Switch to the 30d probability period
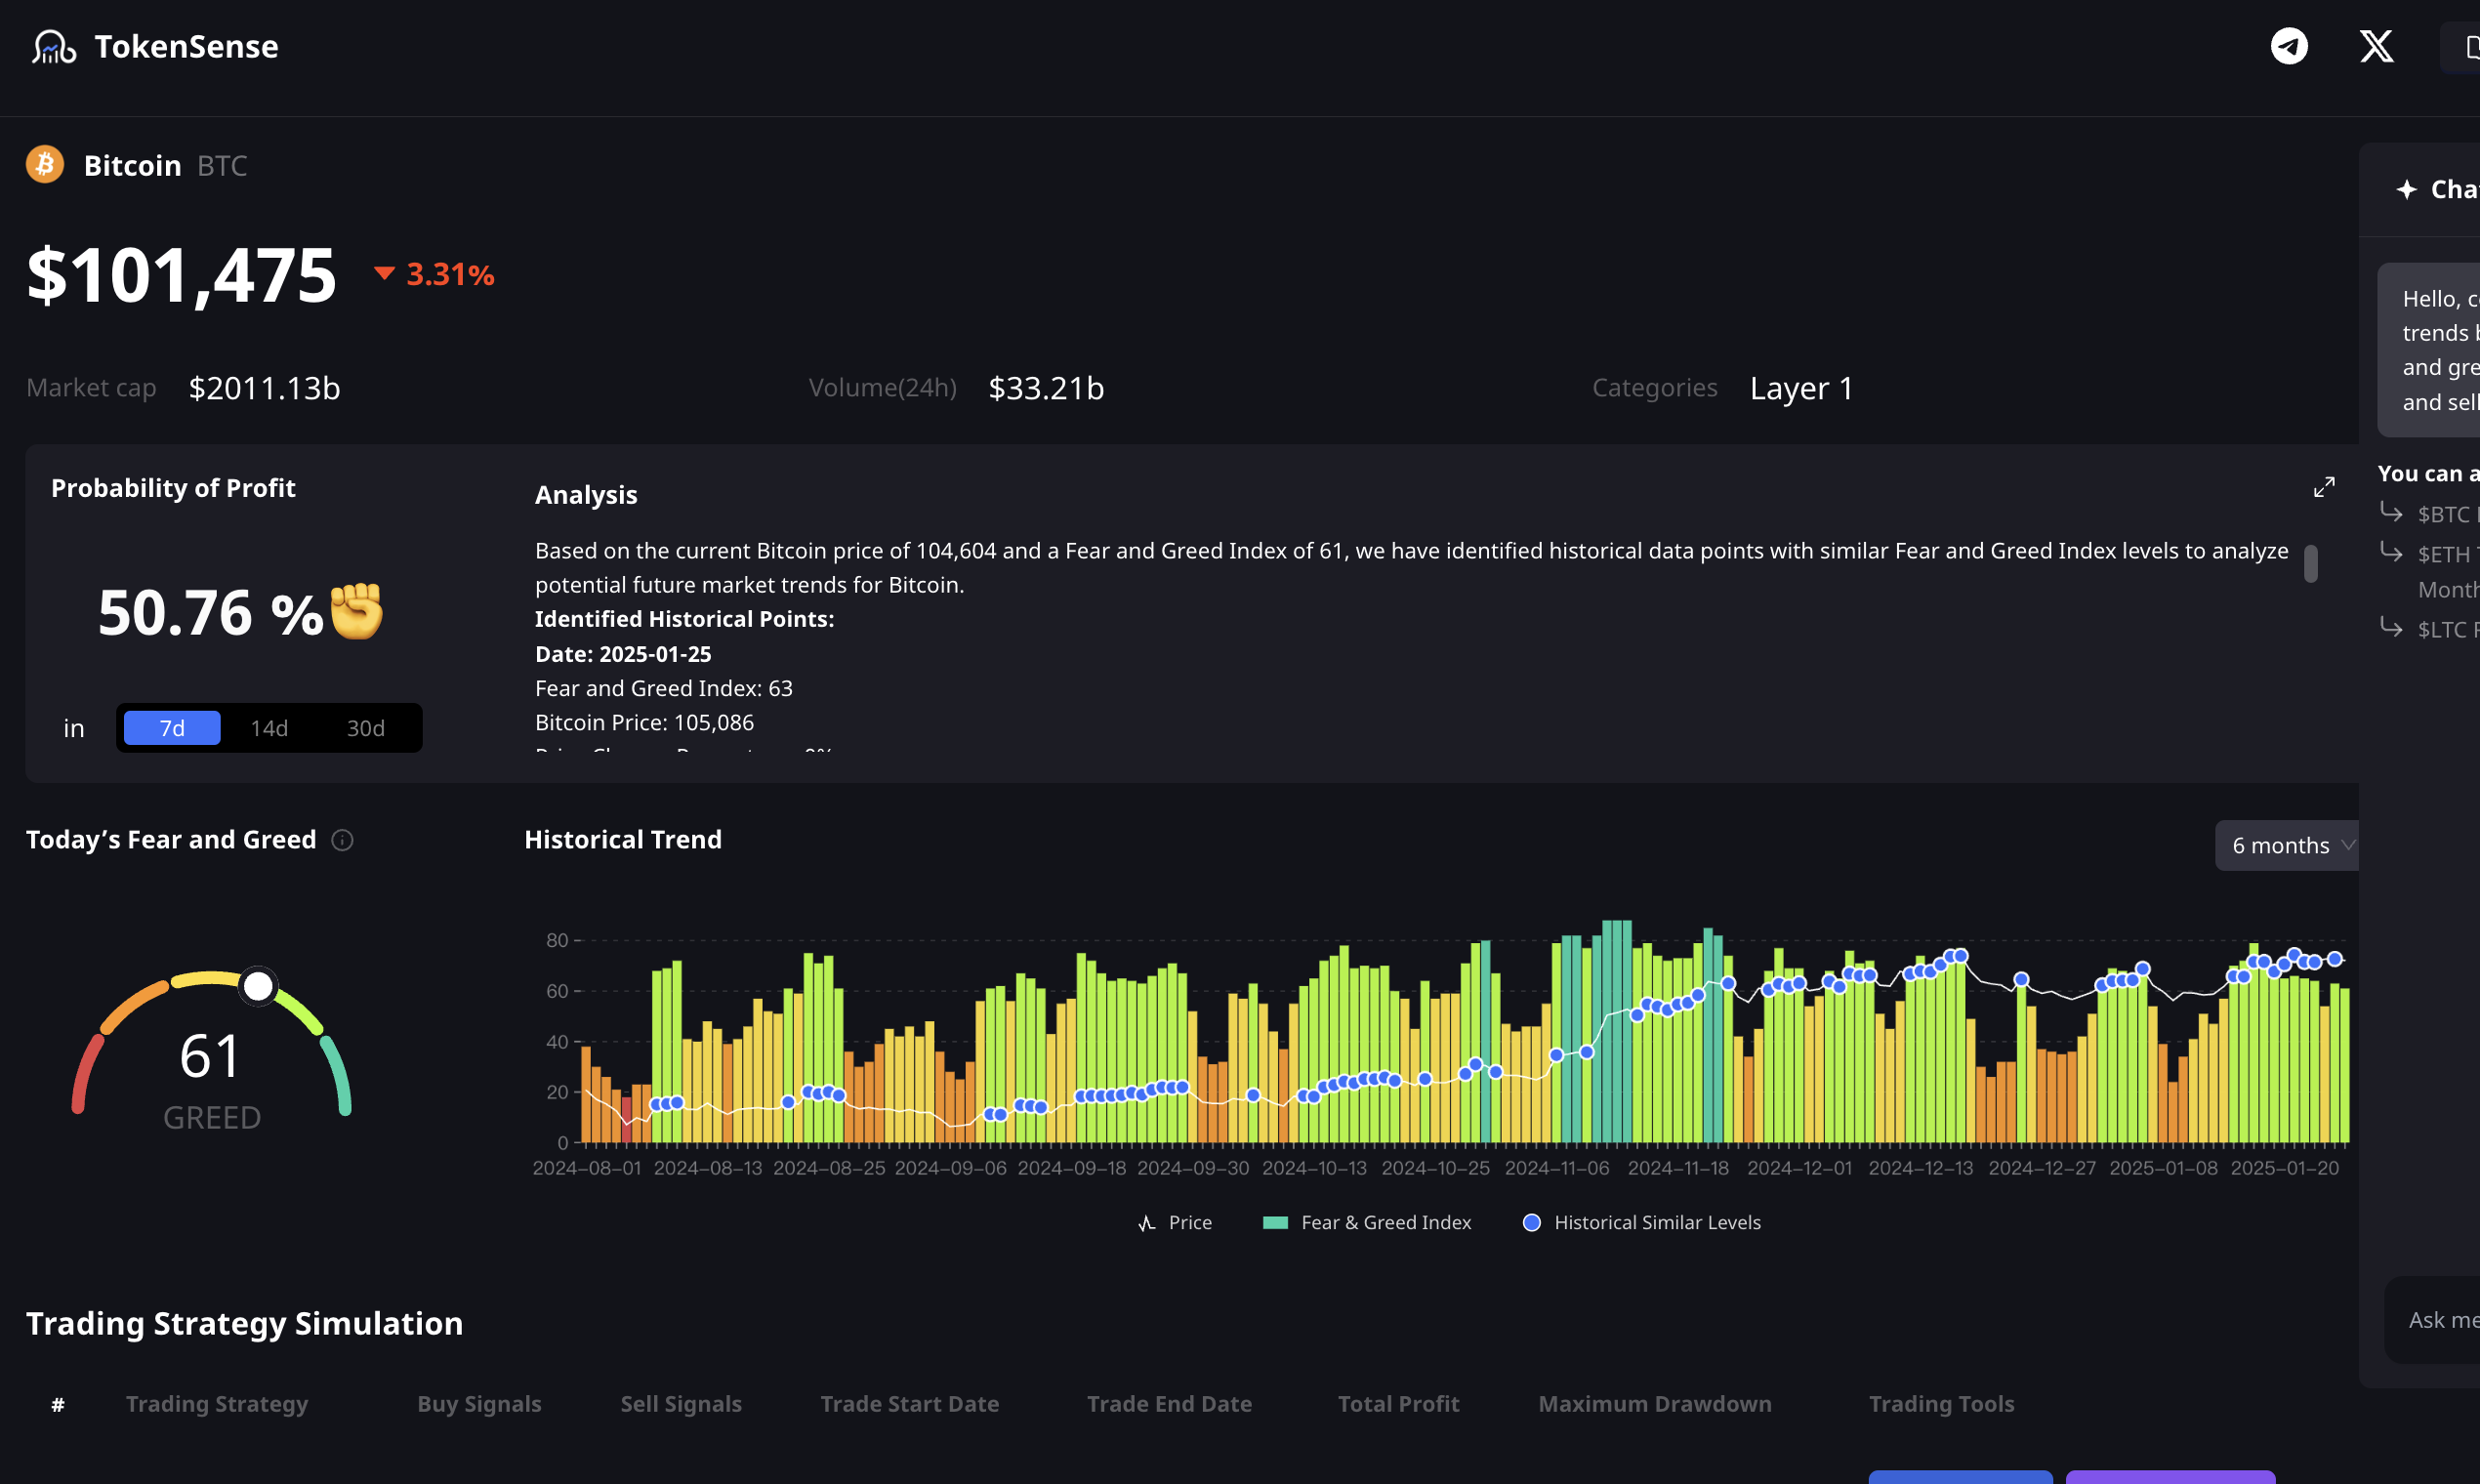 (366, 728)
